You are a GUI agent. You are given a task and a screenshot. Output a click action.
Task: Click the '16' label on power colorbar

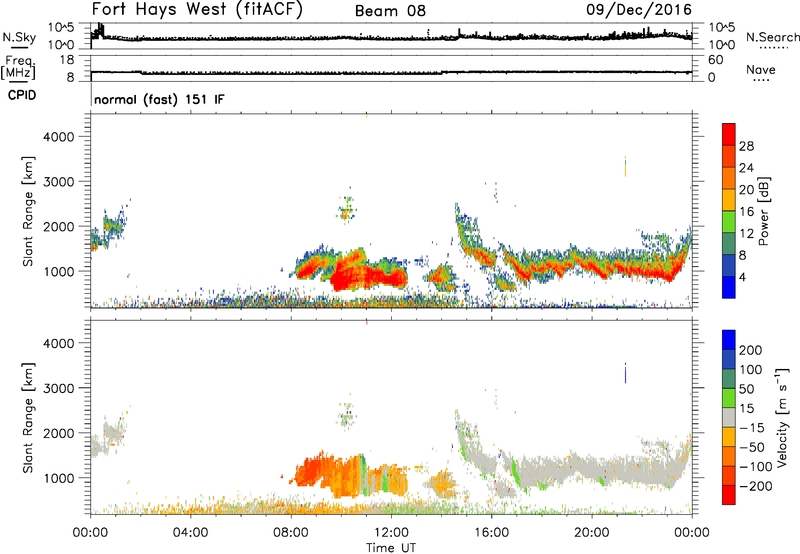coord(746,212)
